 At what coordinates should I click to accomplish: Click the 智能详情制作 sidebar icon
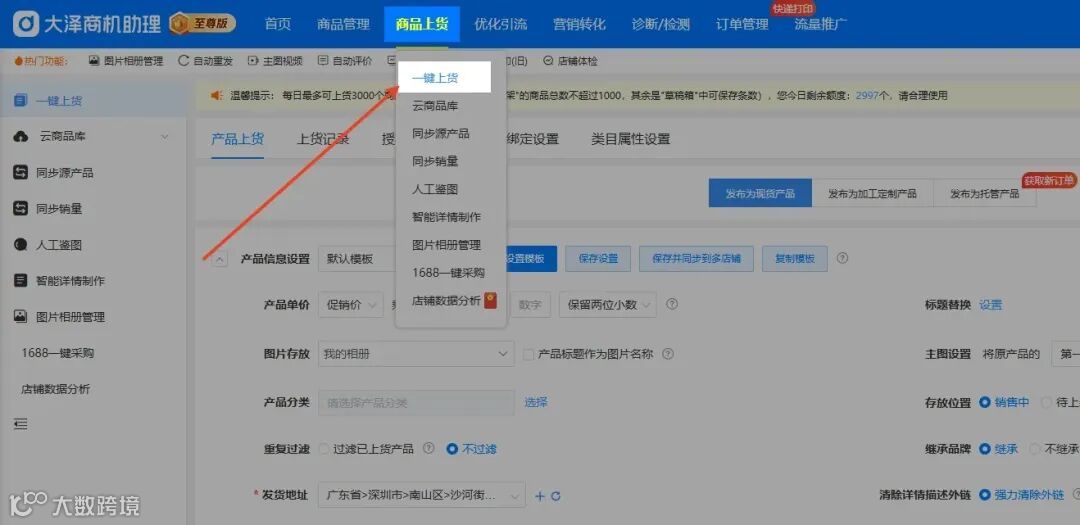21,281
